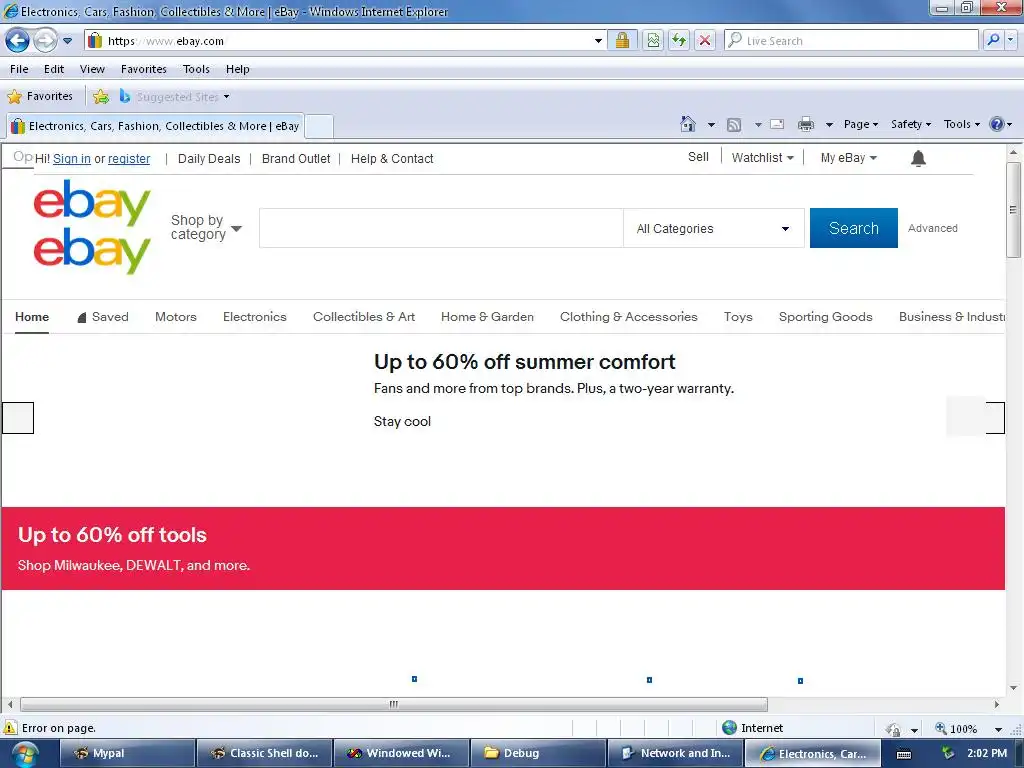Open the Safety command menu
The height and width of the screenshot is (768, 1024).
click(911, 124)
